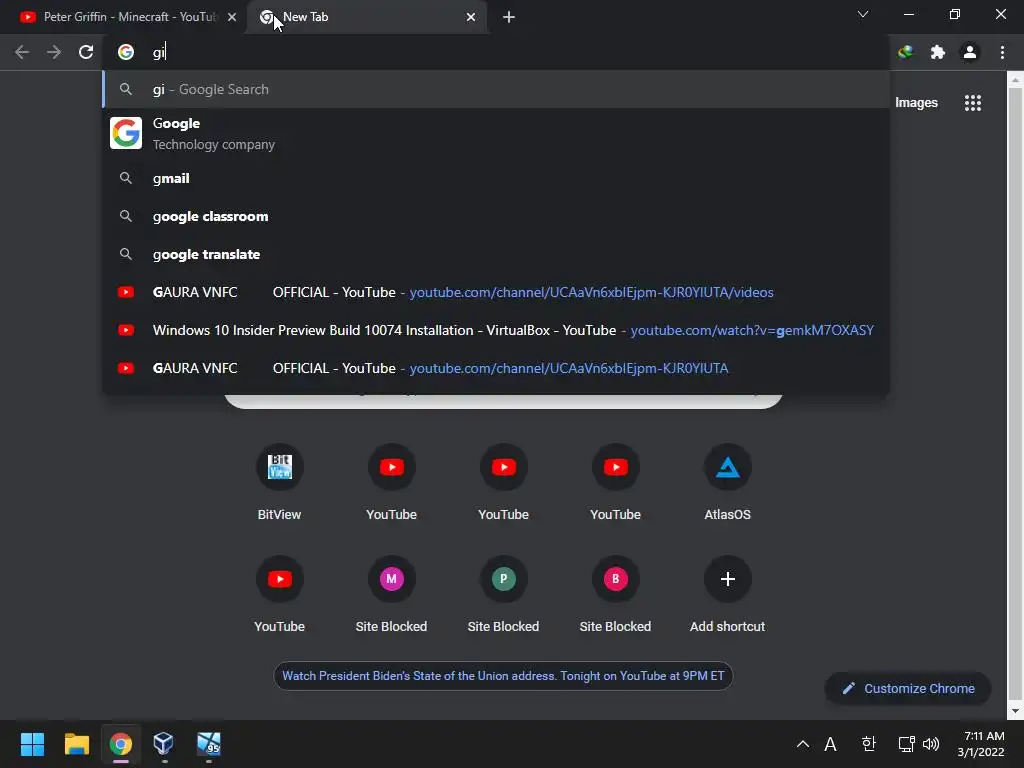Open the Biden State of the Union promo link
1024x768 pixels.
click(x=503, y=676)
